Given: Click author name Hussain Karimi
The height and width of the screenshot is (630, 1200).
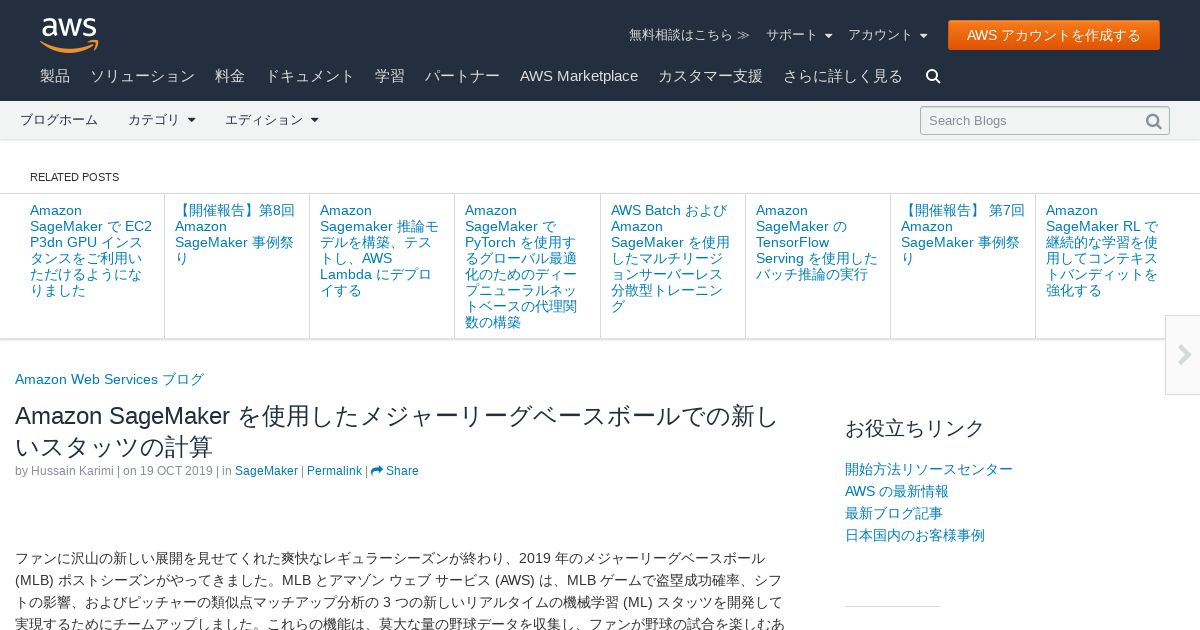Looking at the screenshot, I should coord(72,471).
